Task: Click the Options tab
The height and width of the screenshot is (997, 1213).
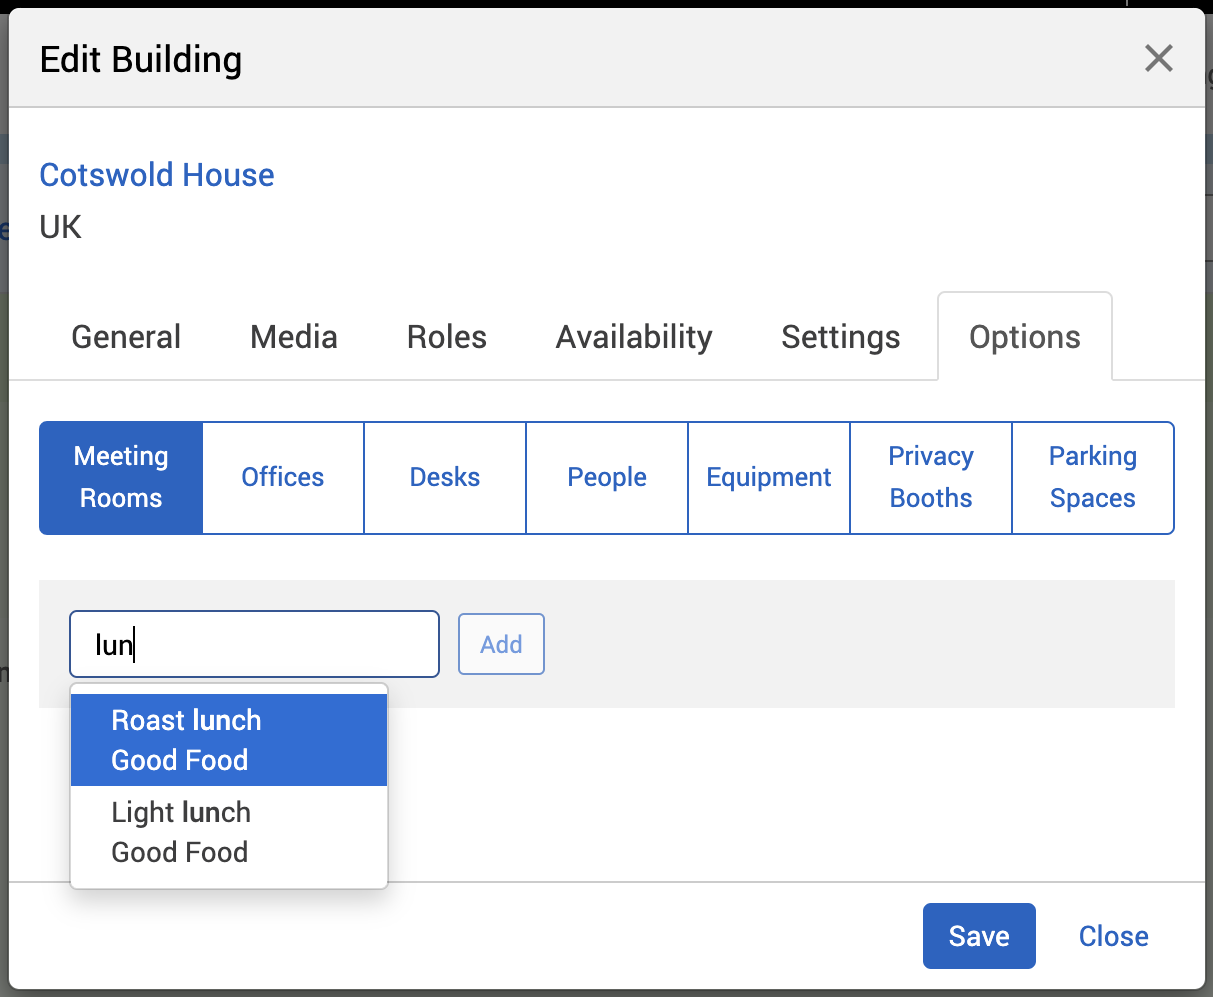Action: (x=1024, y=337)
